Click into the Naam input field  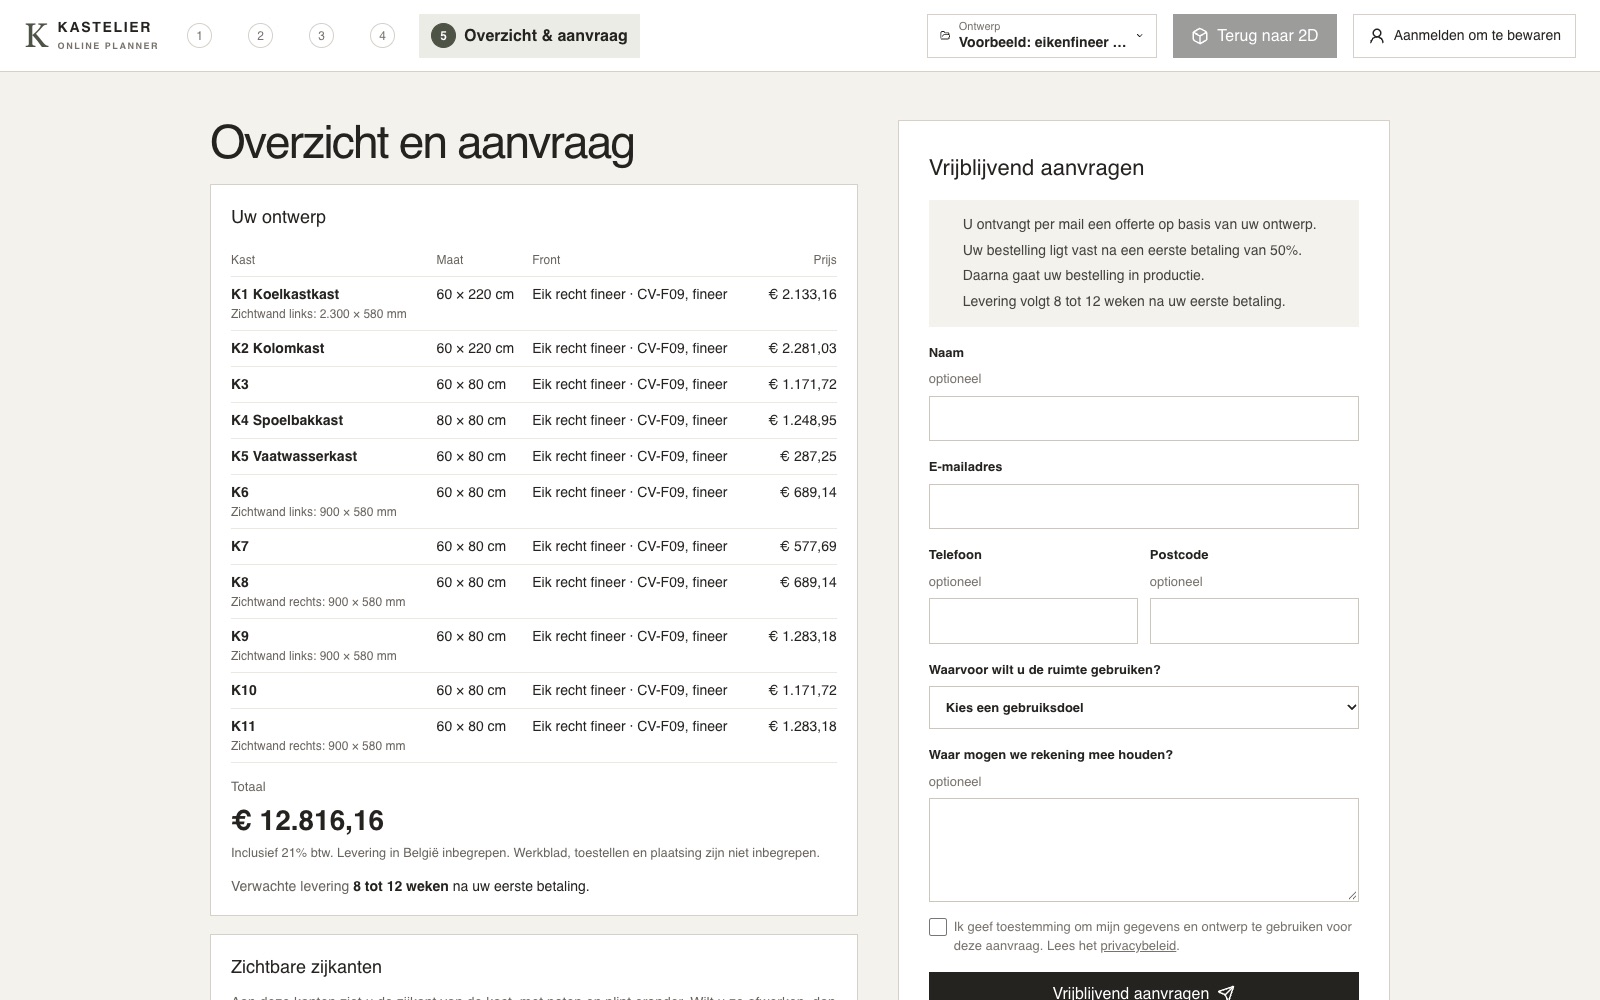coord(1143,418)
